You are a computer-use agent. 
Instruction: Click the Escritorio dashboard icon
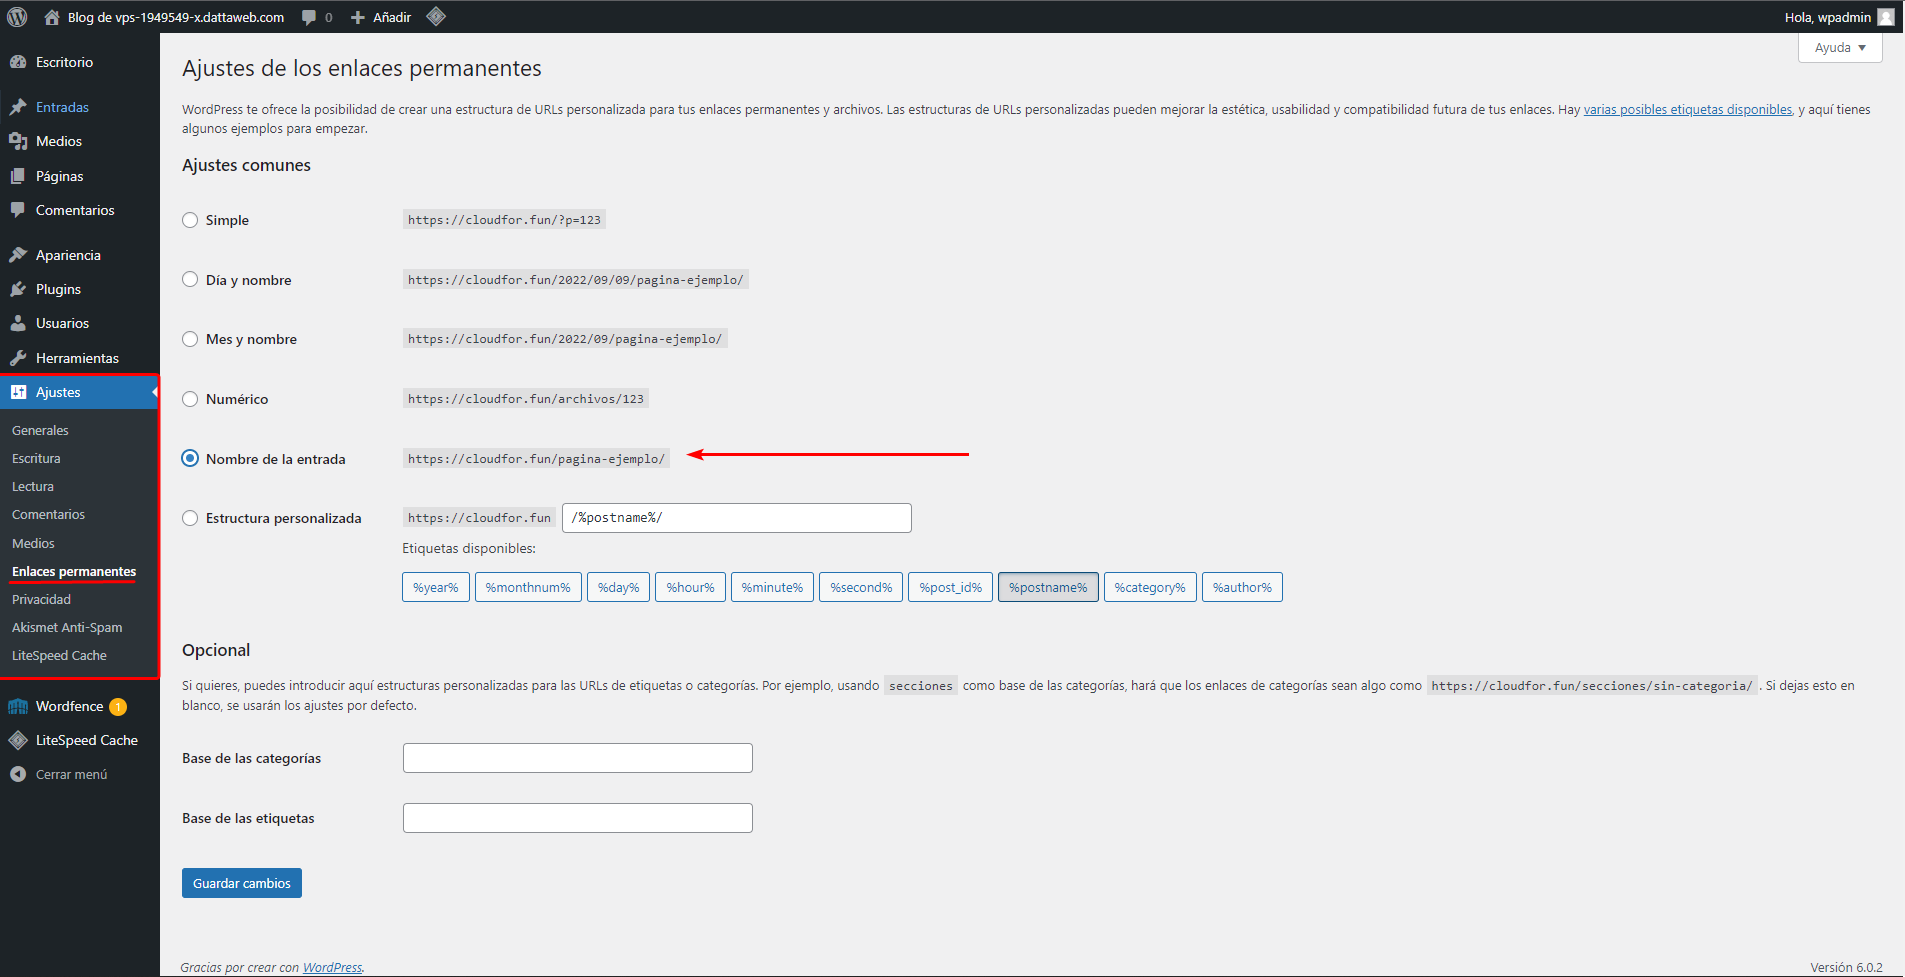point(18,62)
